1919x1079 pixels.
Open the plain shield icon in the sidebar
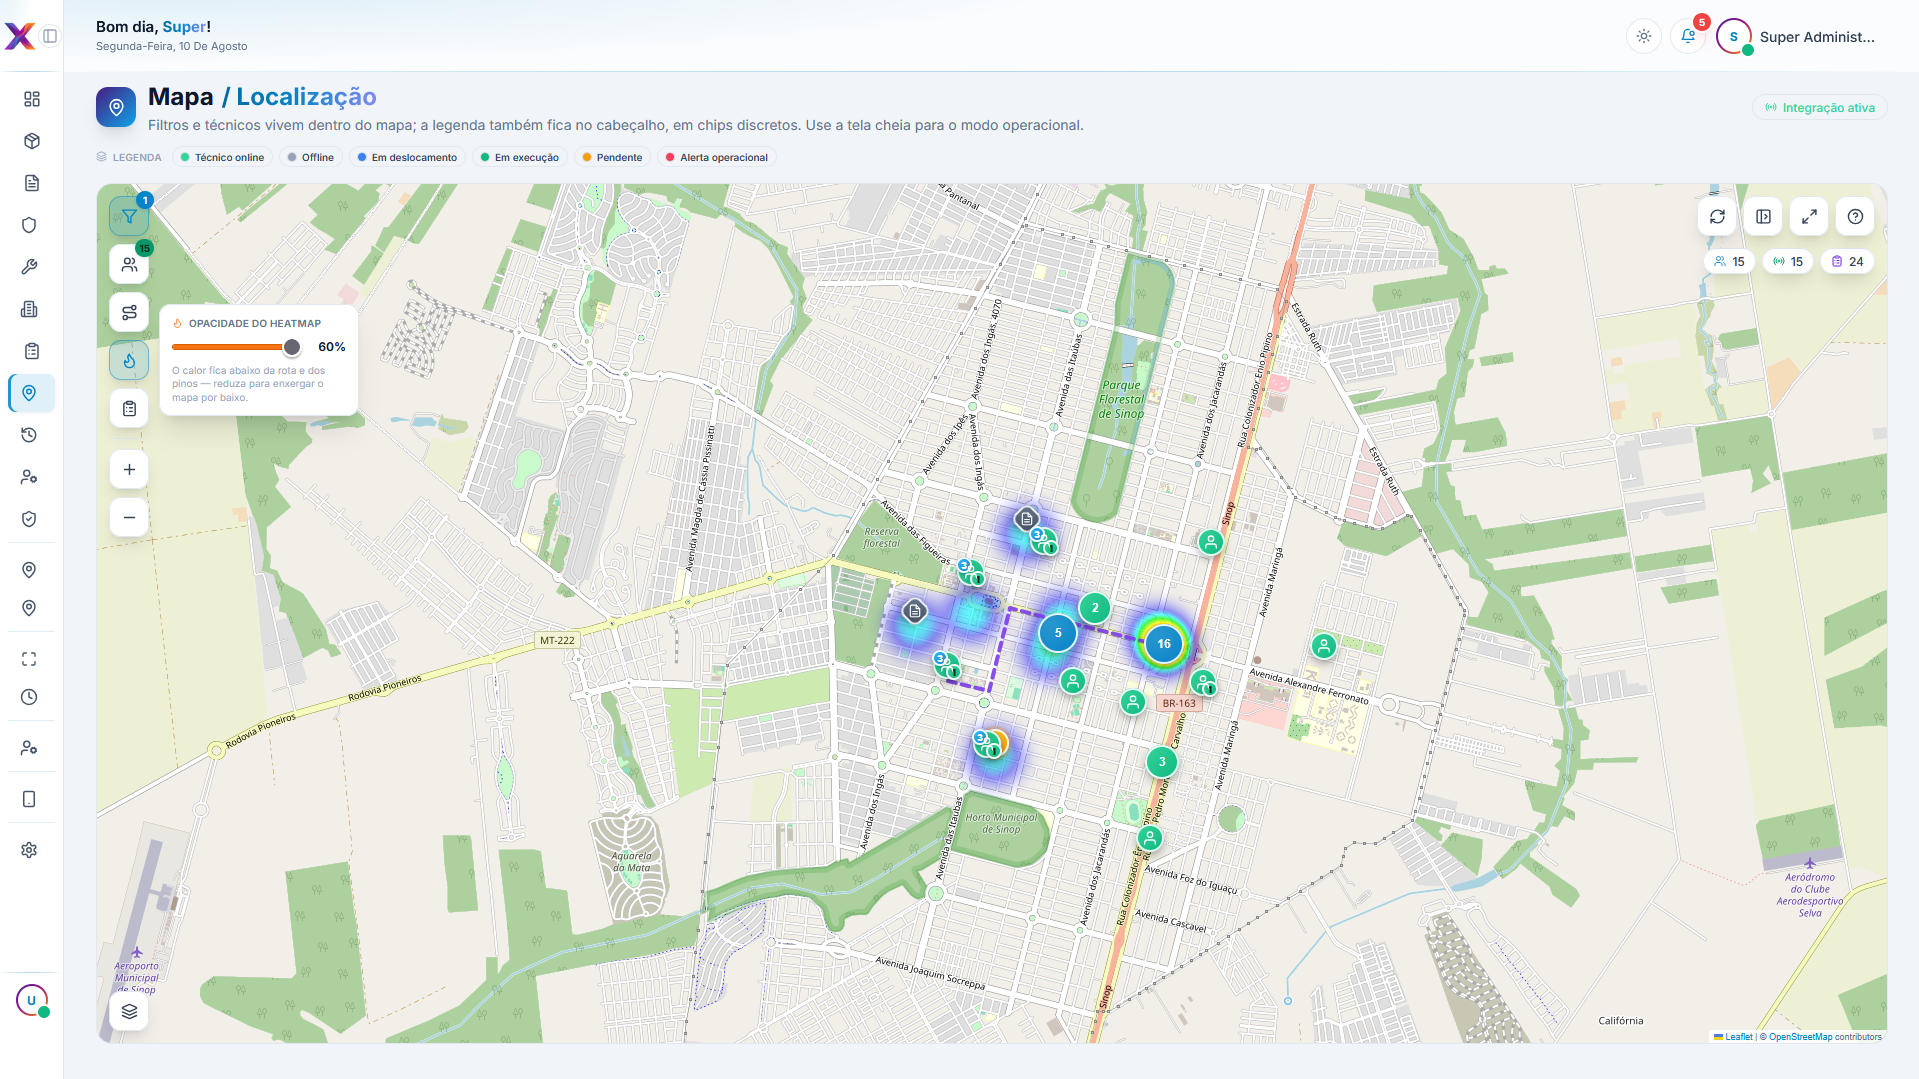pyautogui.click(x=29, y=225)
